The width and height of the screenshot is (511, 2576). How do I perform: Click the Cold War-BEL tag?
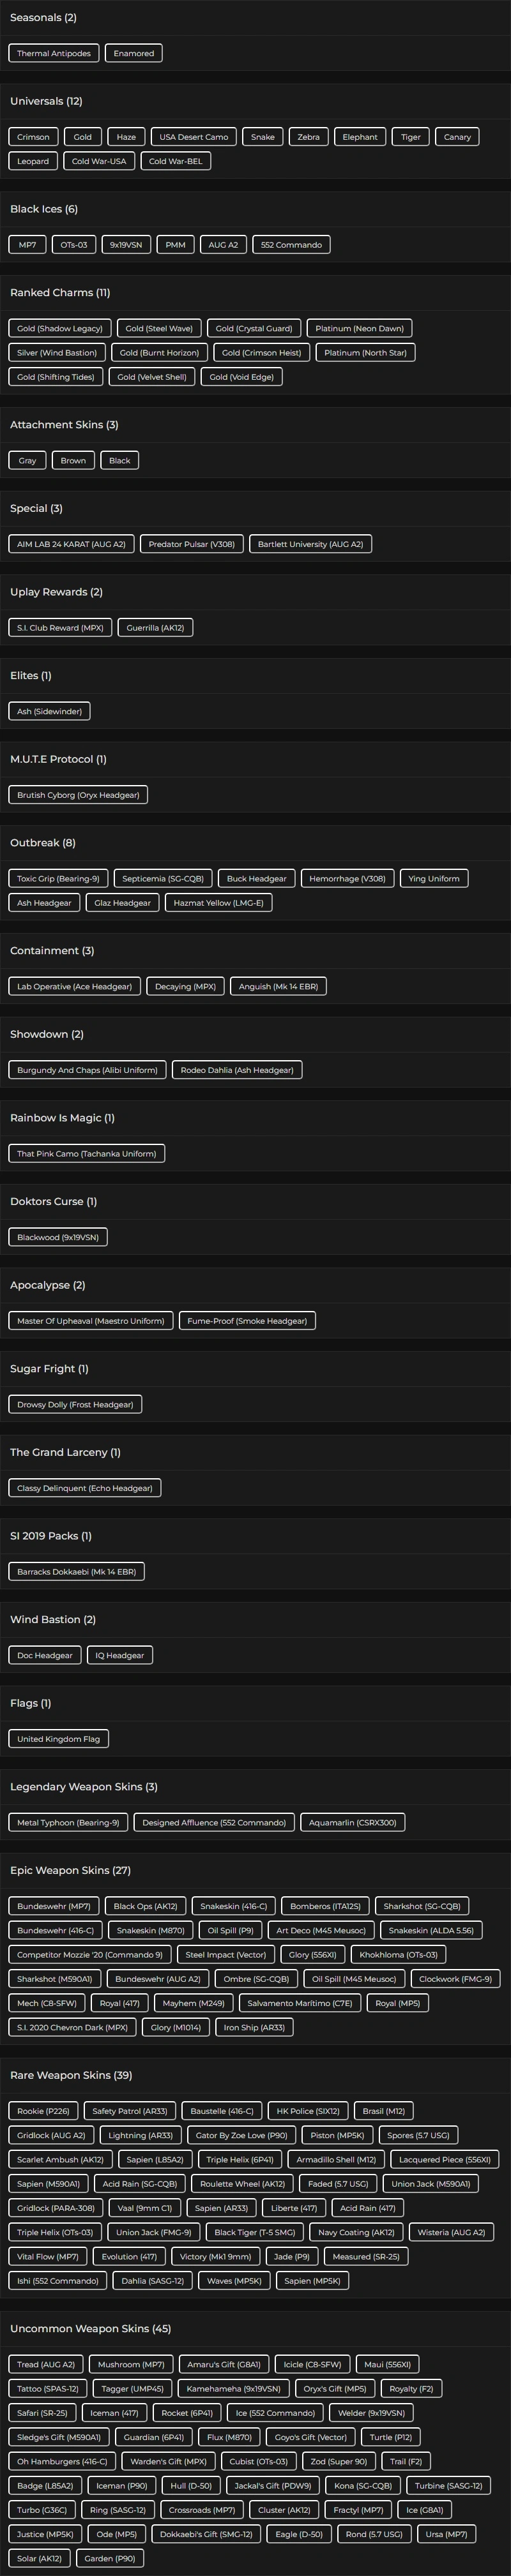tap(175, 161)
